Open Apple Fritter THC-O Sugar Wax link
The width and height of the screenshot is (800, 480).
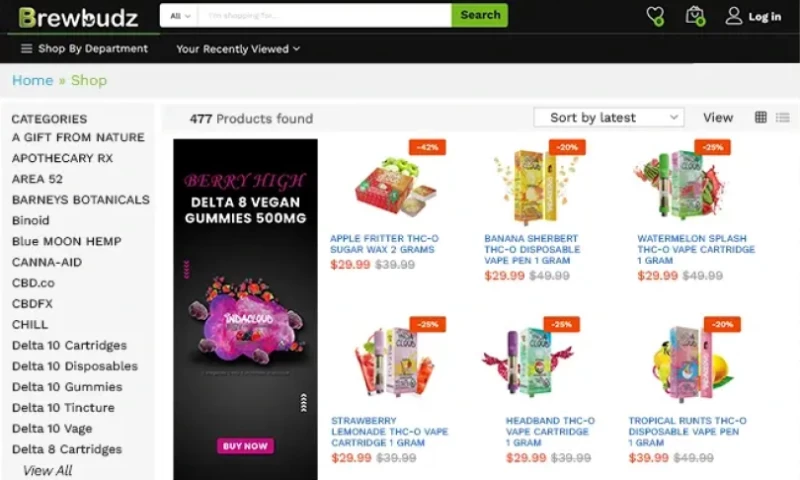coord(384,244)
